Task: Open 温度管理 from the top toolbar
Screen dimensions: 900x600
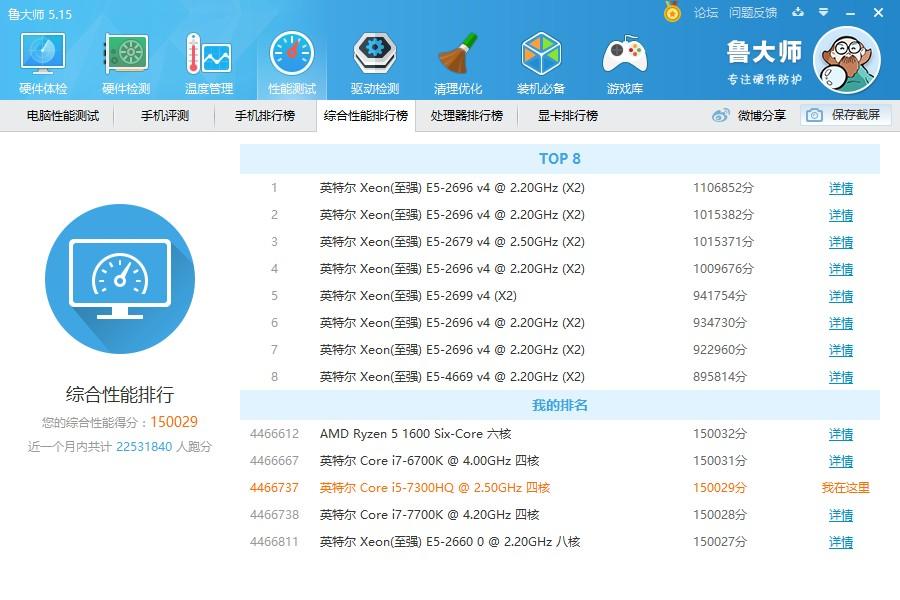Action: pos(208,60)
